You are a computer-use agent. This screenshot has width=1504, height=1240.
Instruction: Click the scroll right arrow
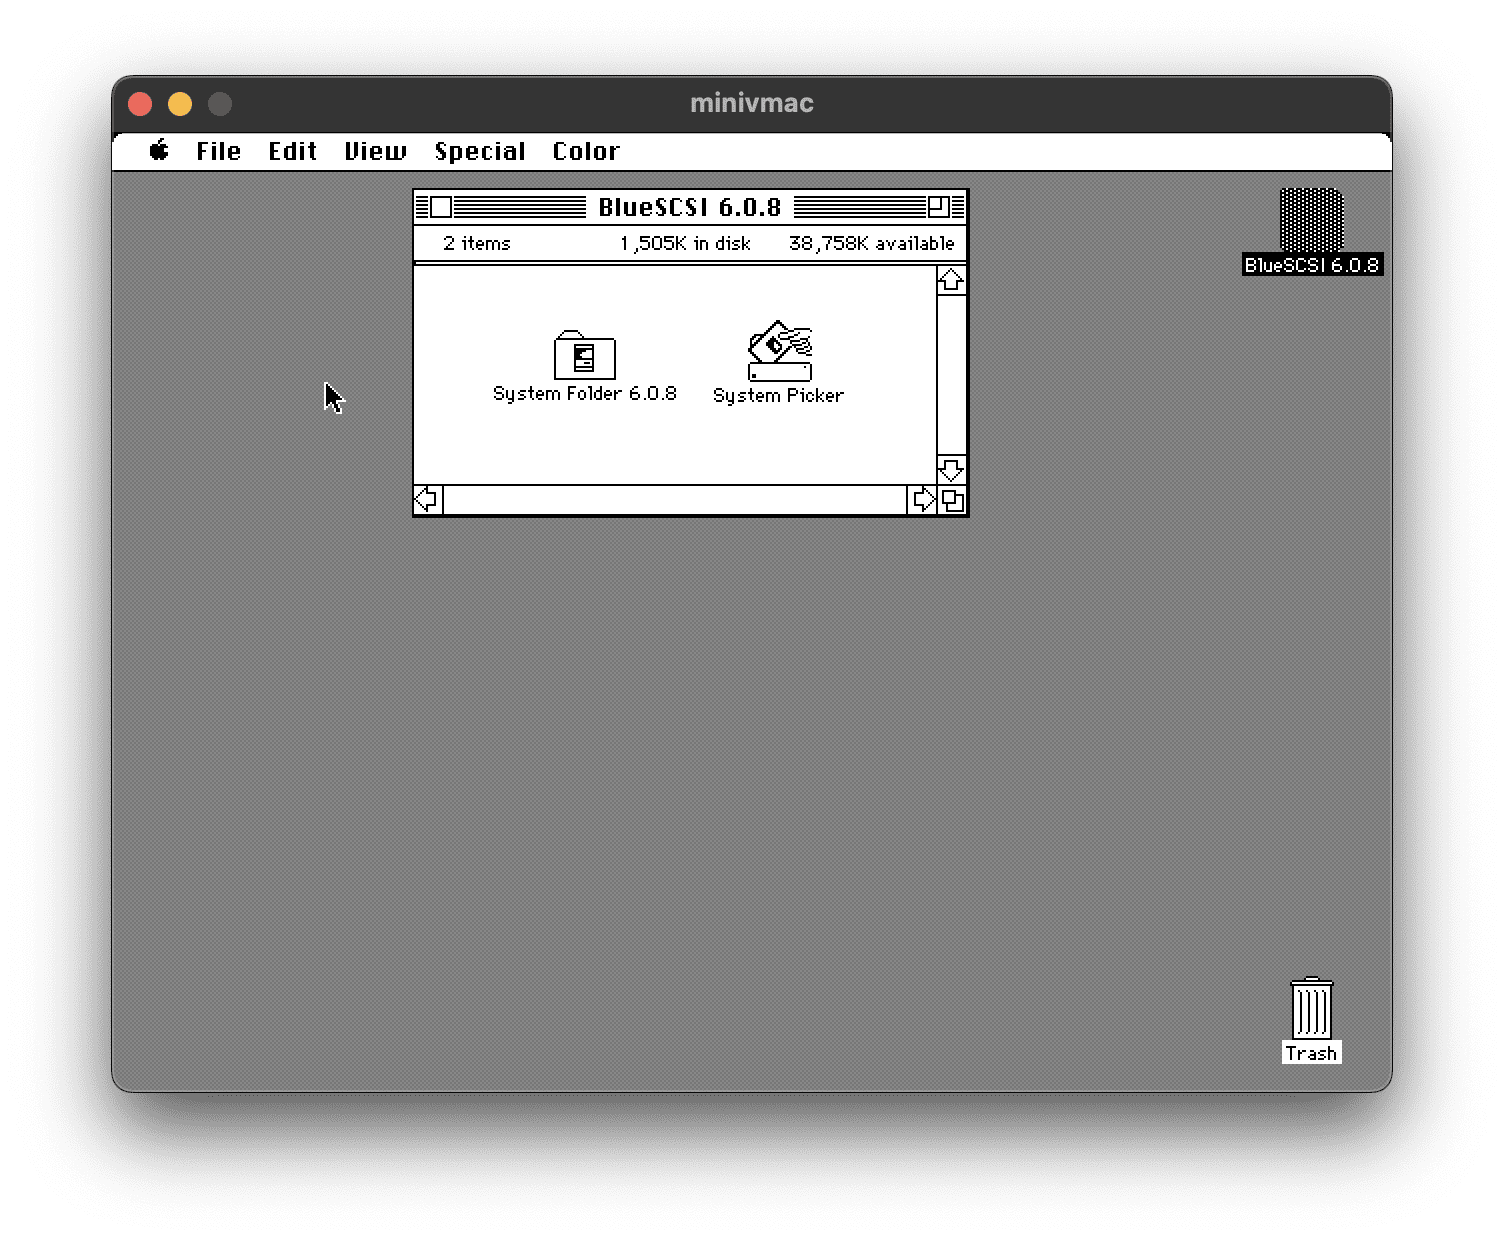(x=922, y=499)
